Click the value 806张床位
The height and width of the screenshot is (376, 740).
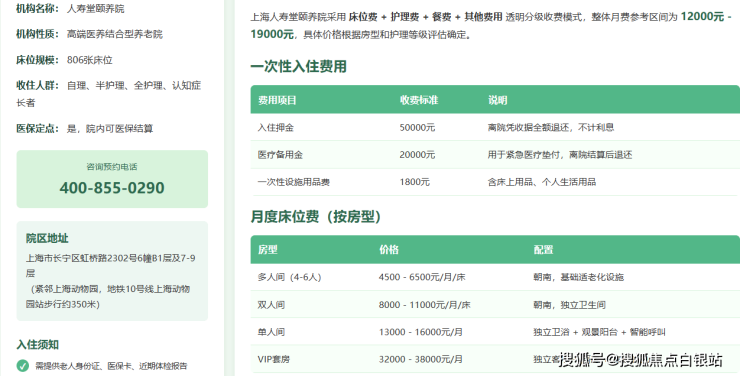90,60
